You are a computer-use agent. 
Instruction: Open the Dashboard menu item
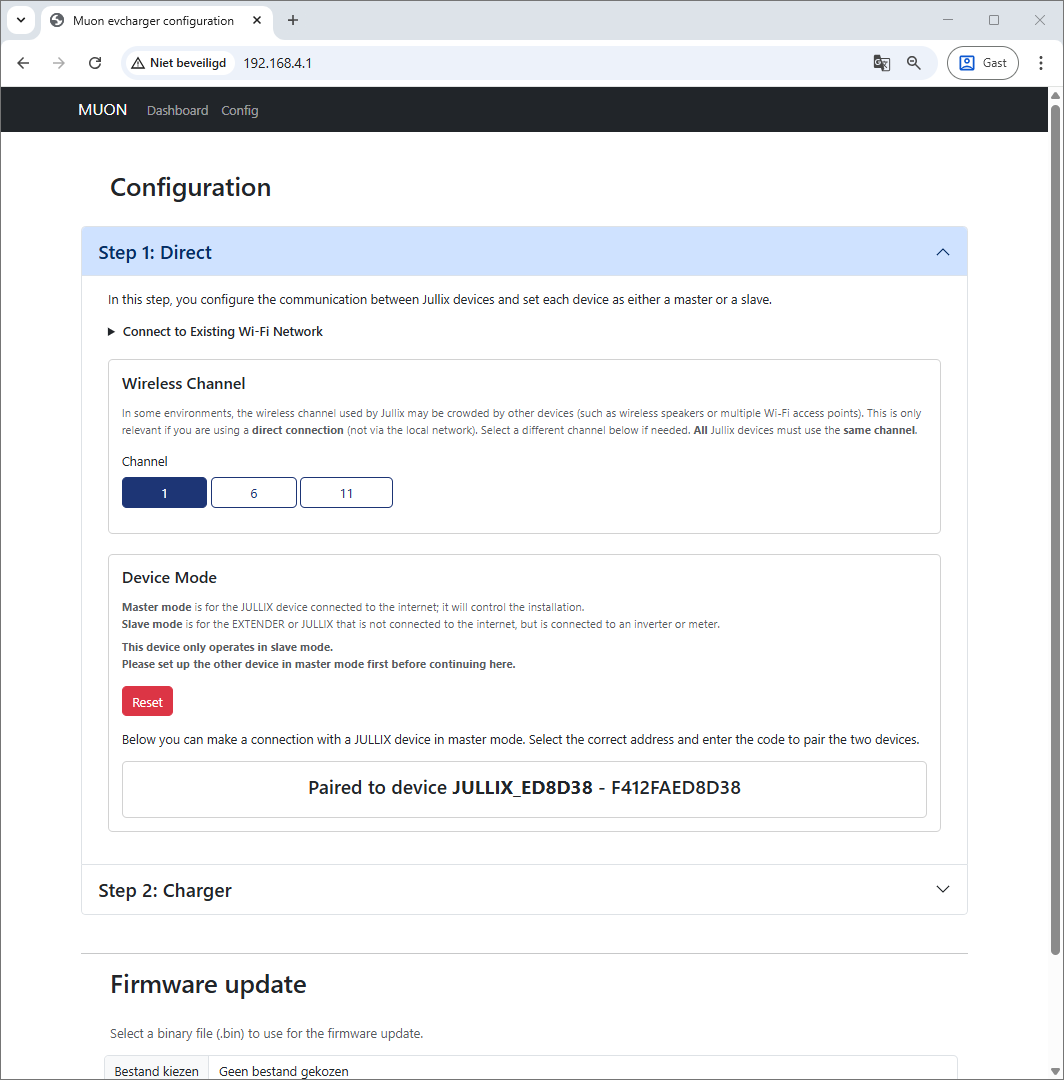tap(177, 110)
